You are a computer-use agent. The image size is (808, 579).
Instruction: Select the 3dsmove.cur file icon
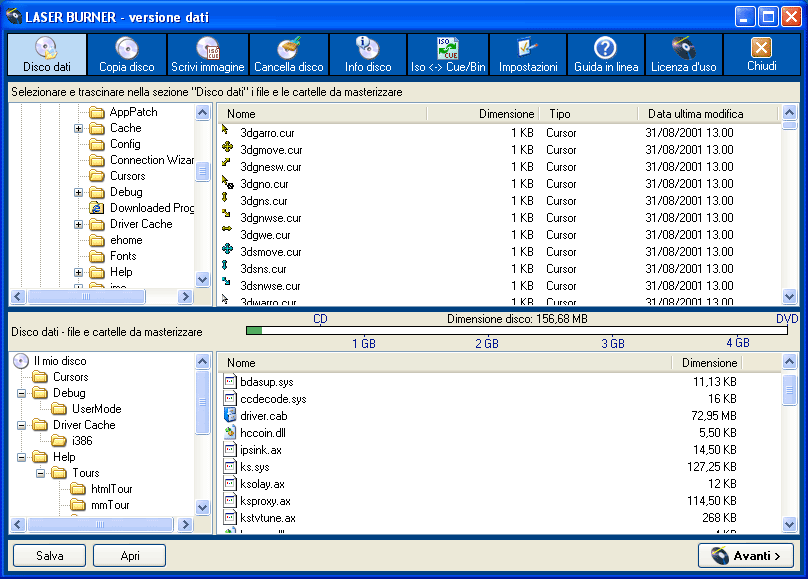(x=227, y=249)
